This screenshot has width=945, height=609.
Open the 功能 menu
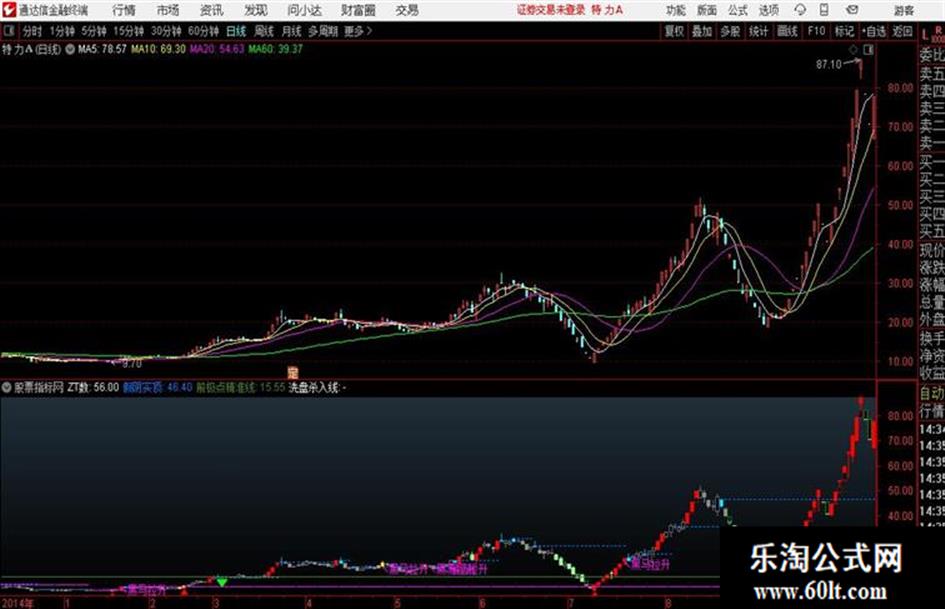point(676,10)
